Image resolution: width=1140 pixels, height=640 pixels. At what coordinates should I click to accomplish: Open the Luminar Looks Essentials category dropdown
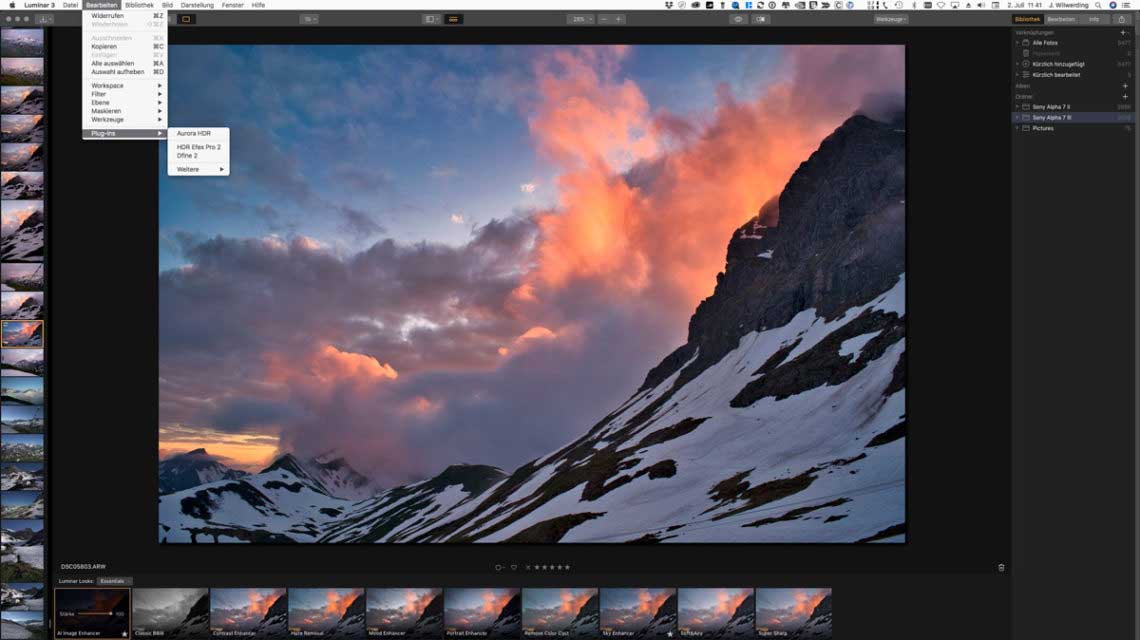[x=115, y=581]
